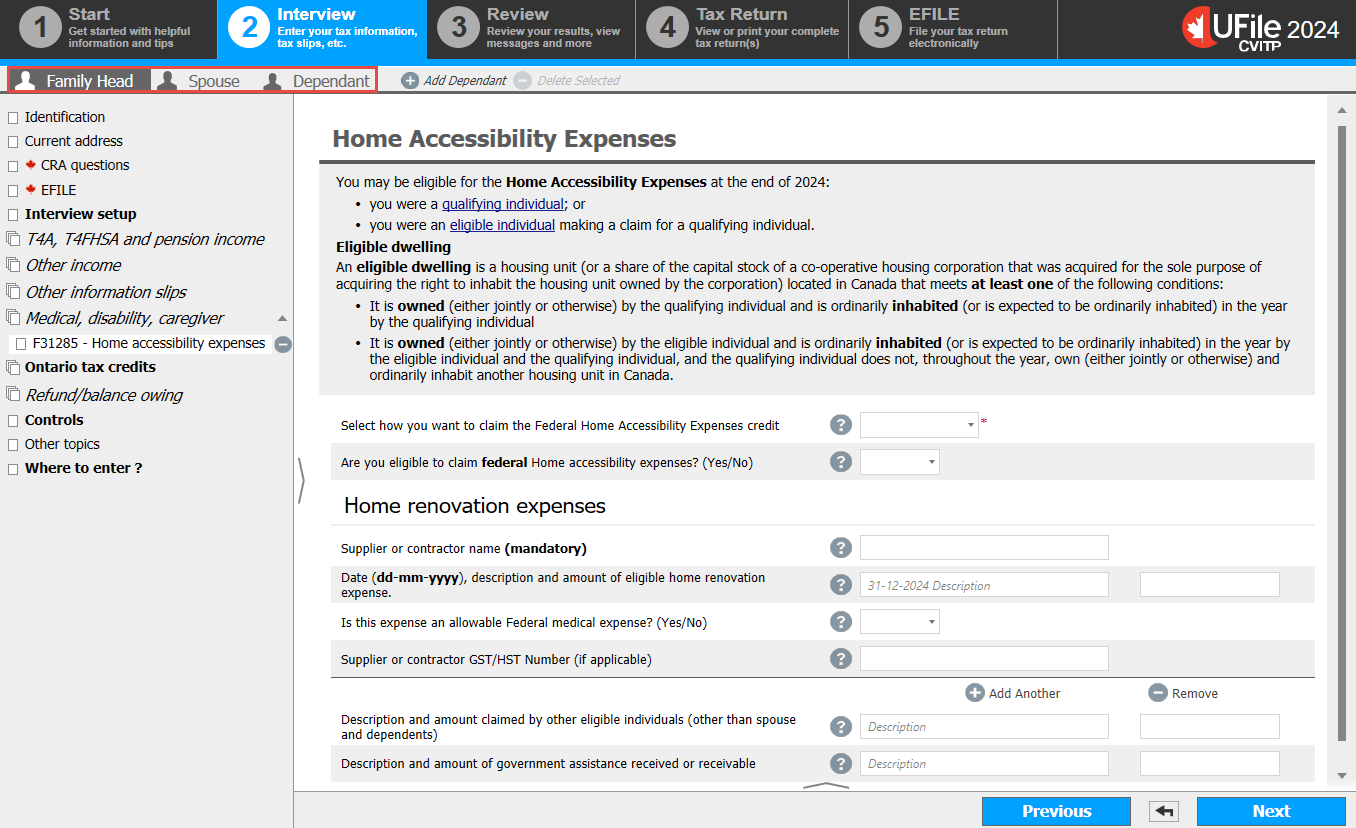
Task: Open the qualifying individual link
Action: pos(504,204)
